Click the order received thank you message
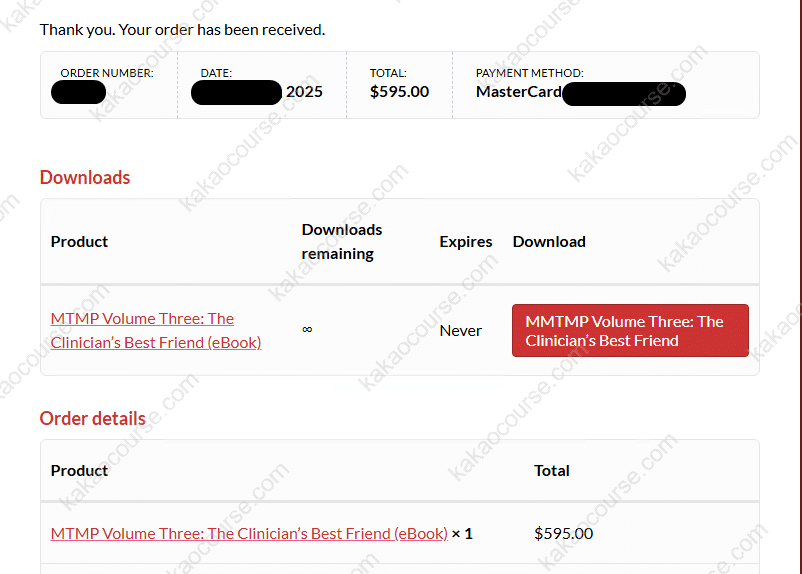Screen dimensions: 802x574 click(182, 29)
